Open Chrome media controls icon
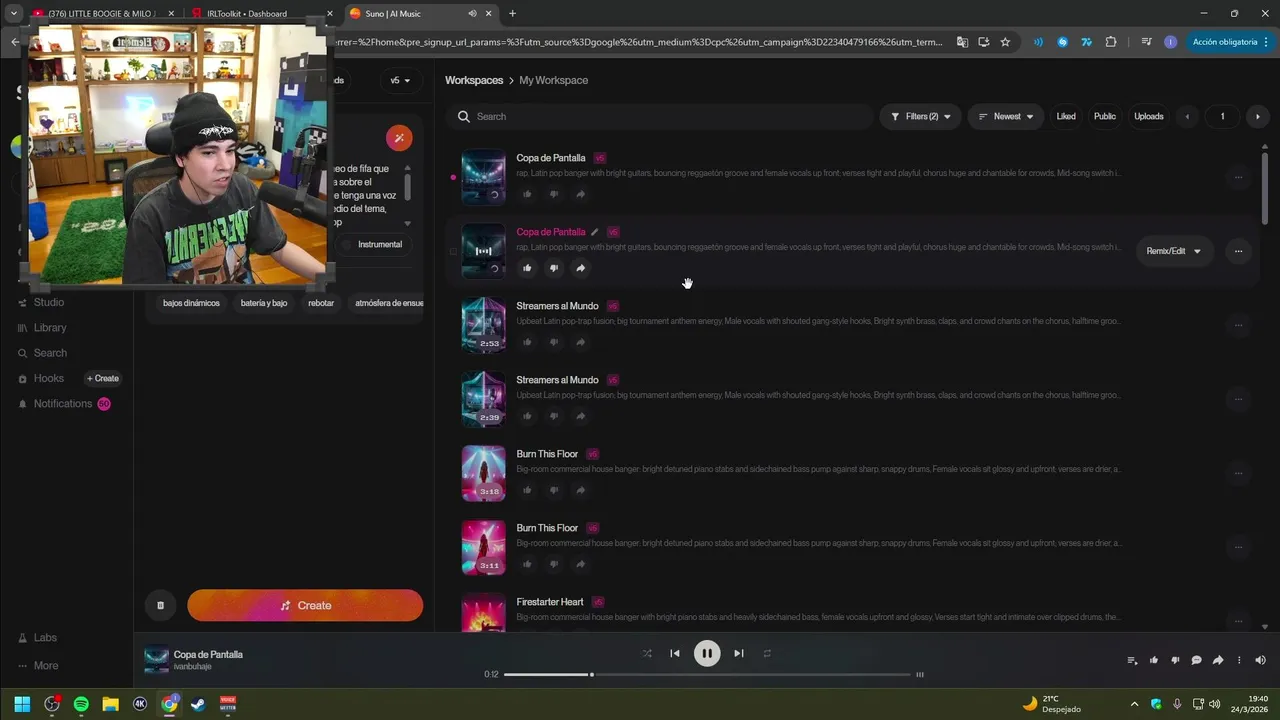Screen dimensions: 1280x720 (x=1146, y=42)
